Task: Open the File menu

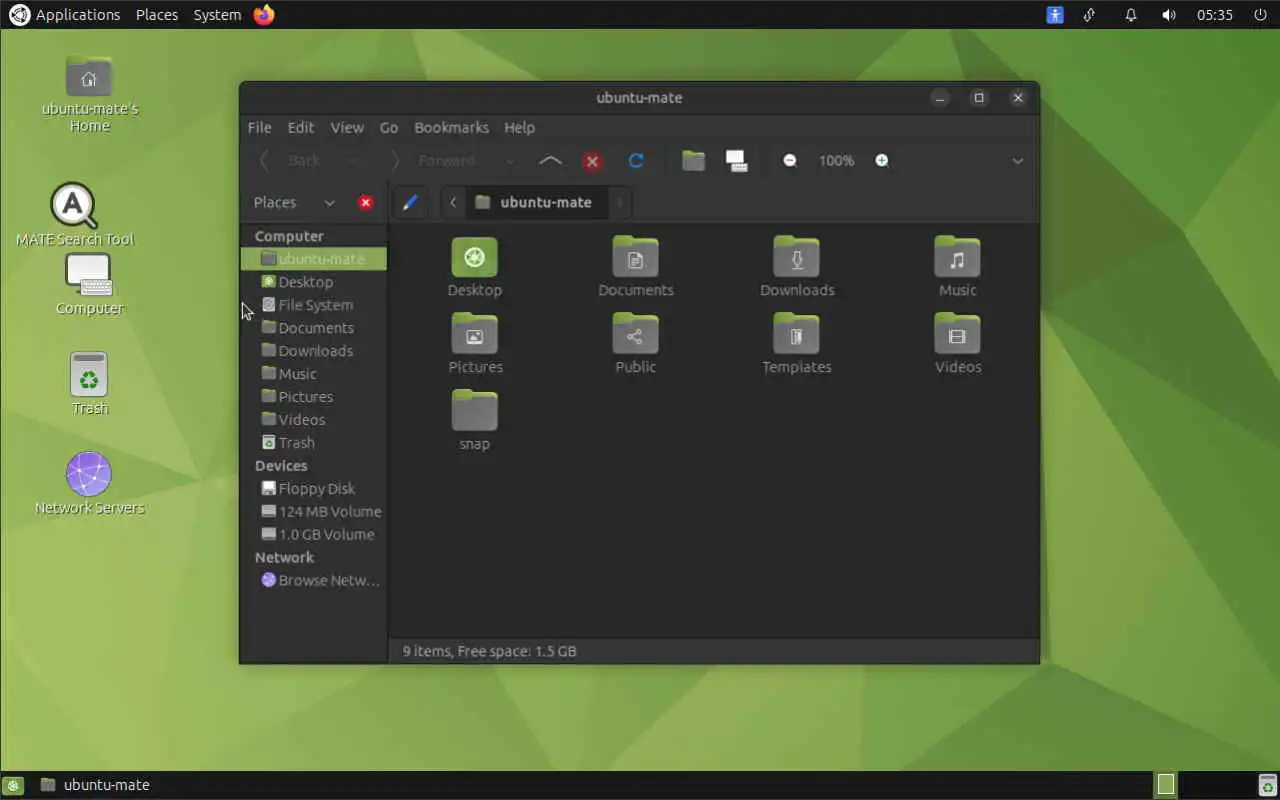Action: [259, 127]
